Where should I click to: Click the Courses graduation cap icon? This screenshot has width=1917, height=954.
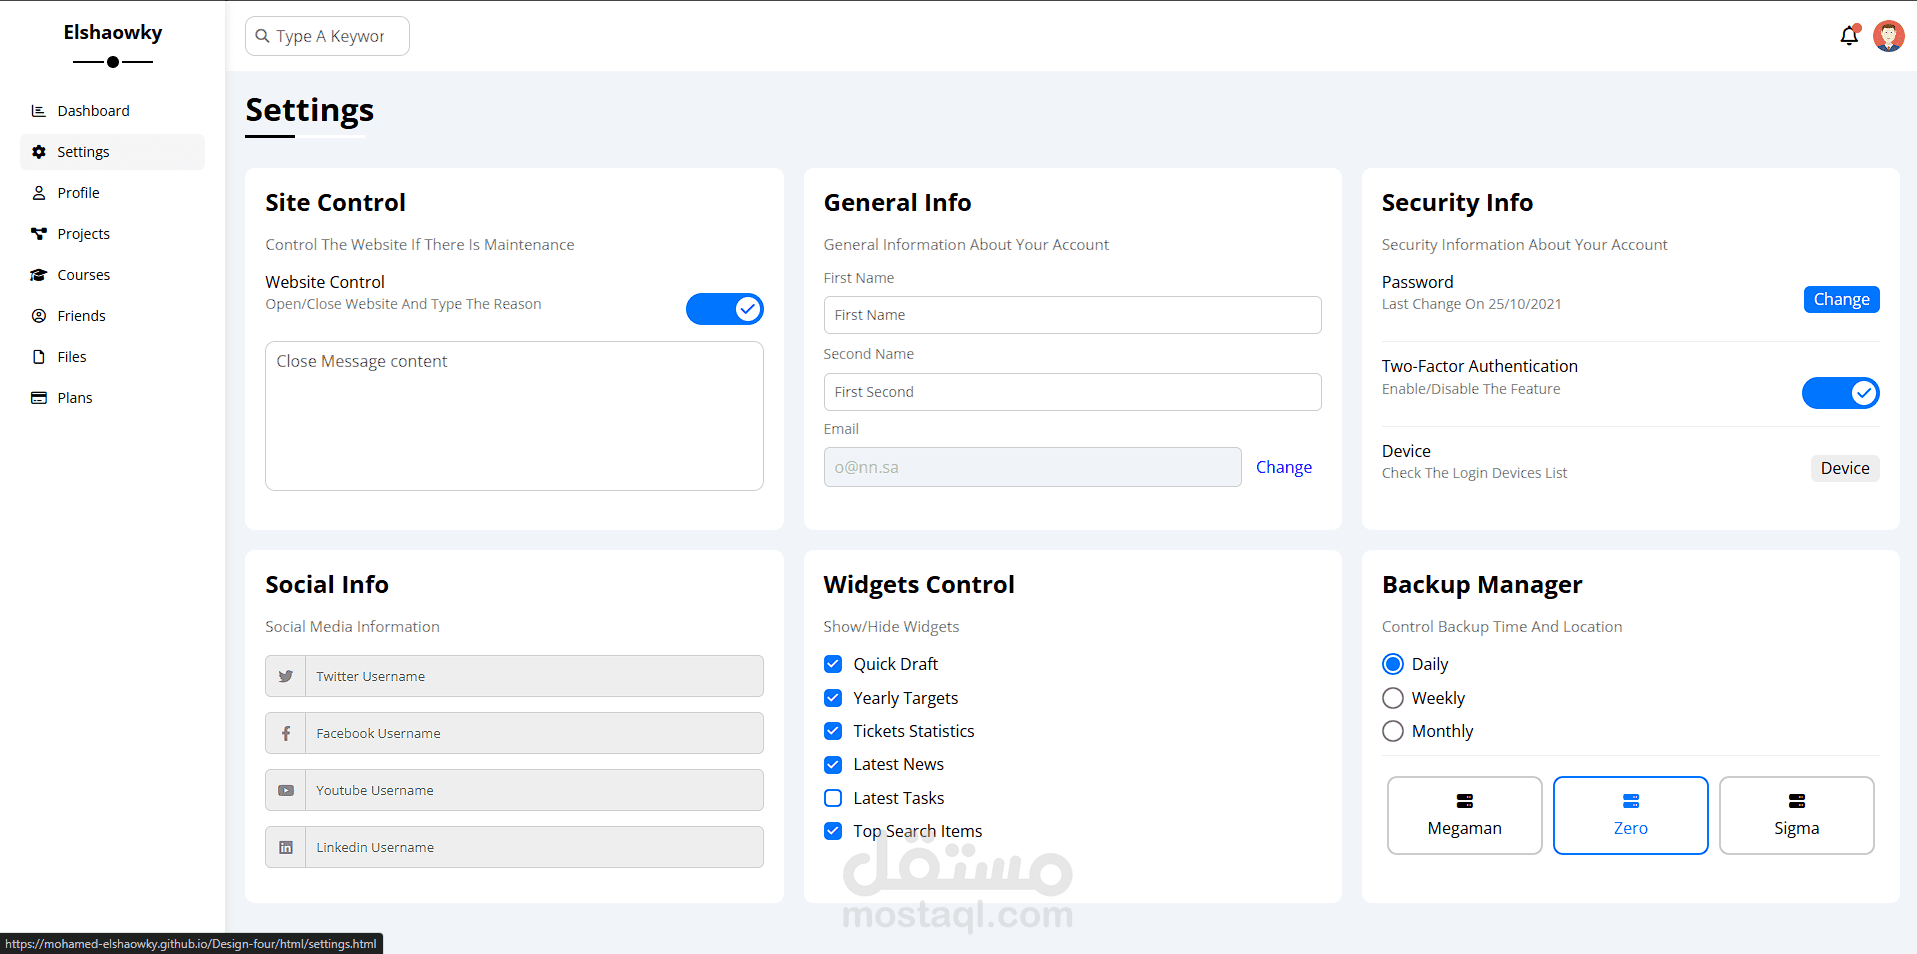coord(39,275)
